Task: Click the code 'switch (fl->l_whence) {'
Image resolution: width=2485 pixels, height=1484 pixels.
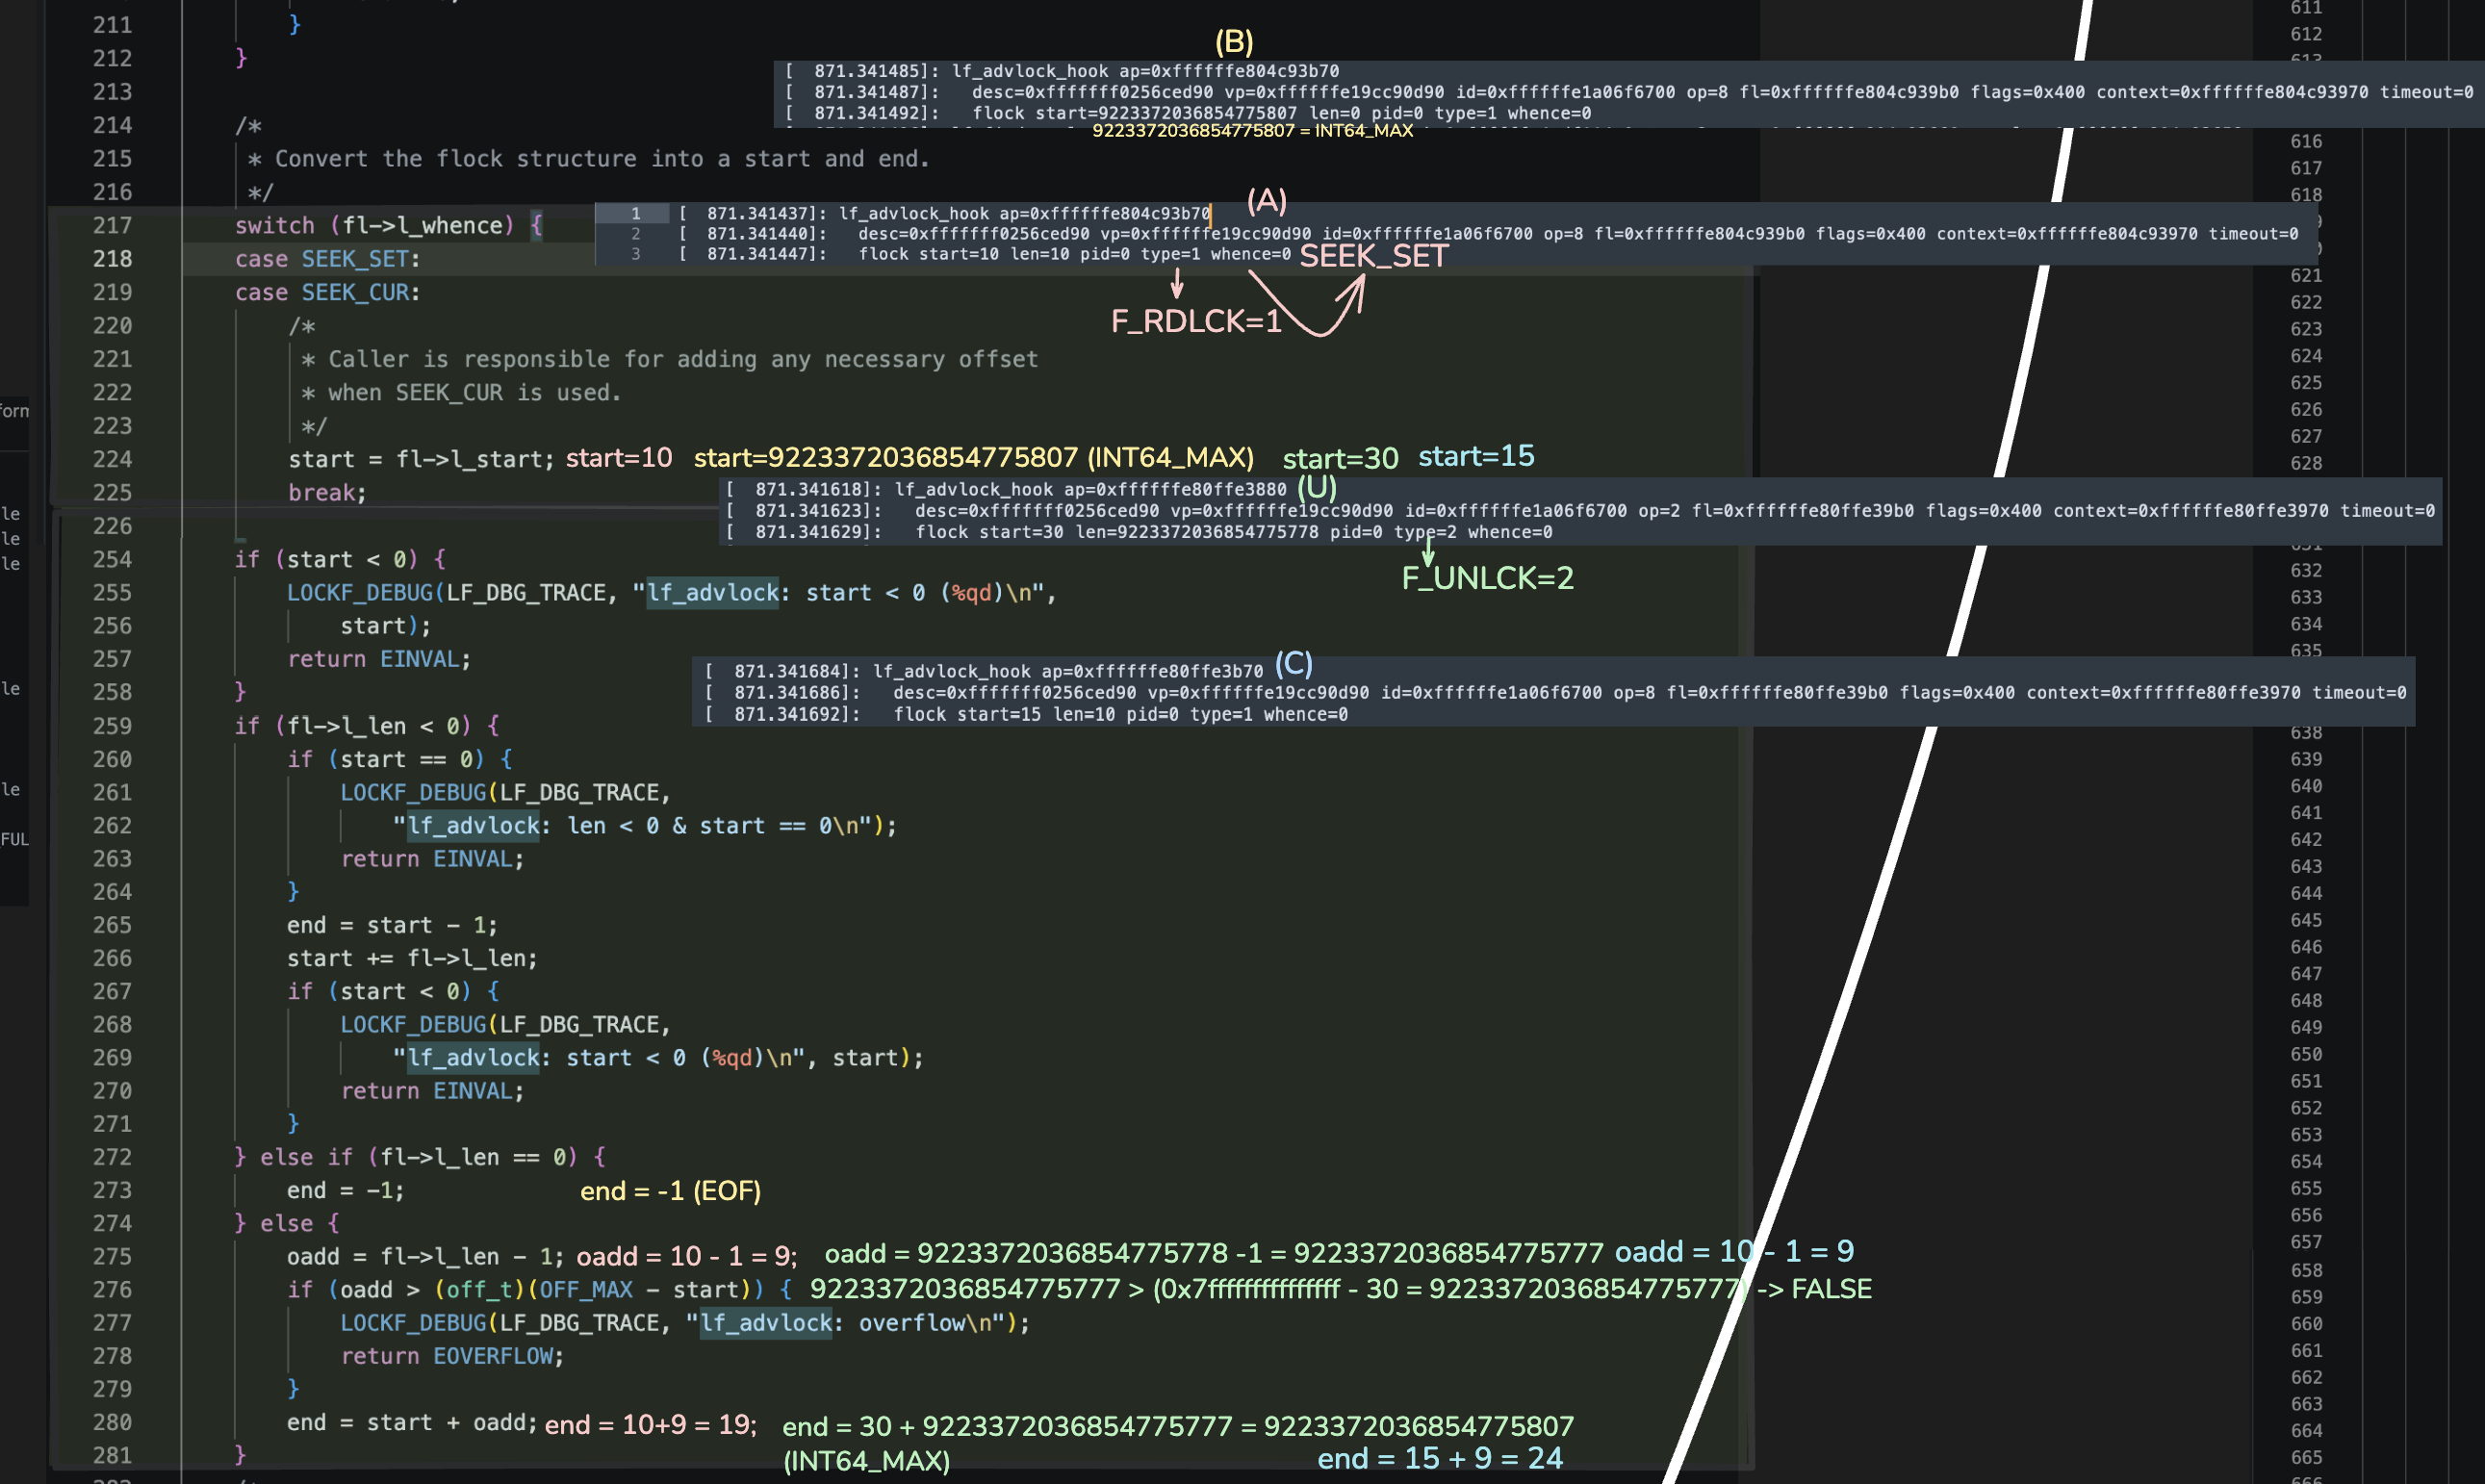Action: [x=389, y=225]
